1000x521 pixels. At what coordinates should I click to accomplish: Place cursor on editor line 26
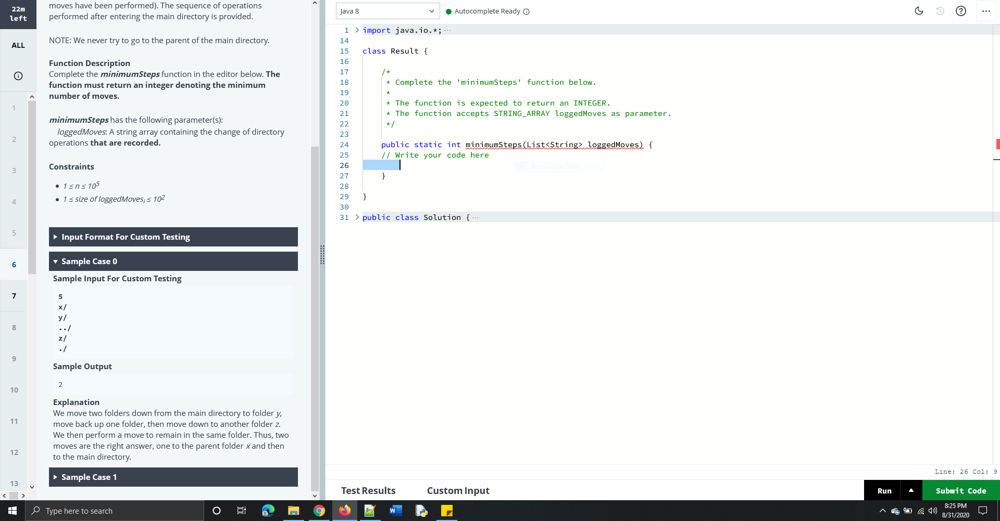(676, 165)
